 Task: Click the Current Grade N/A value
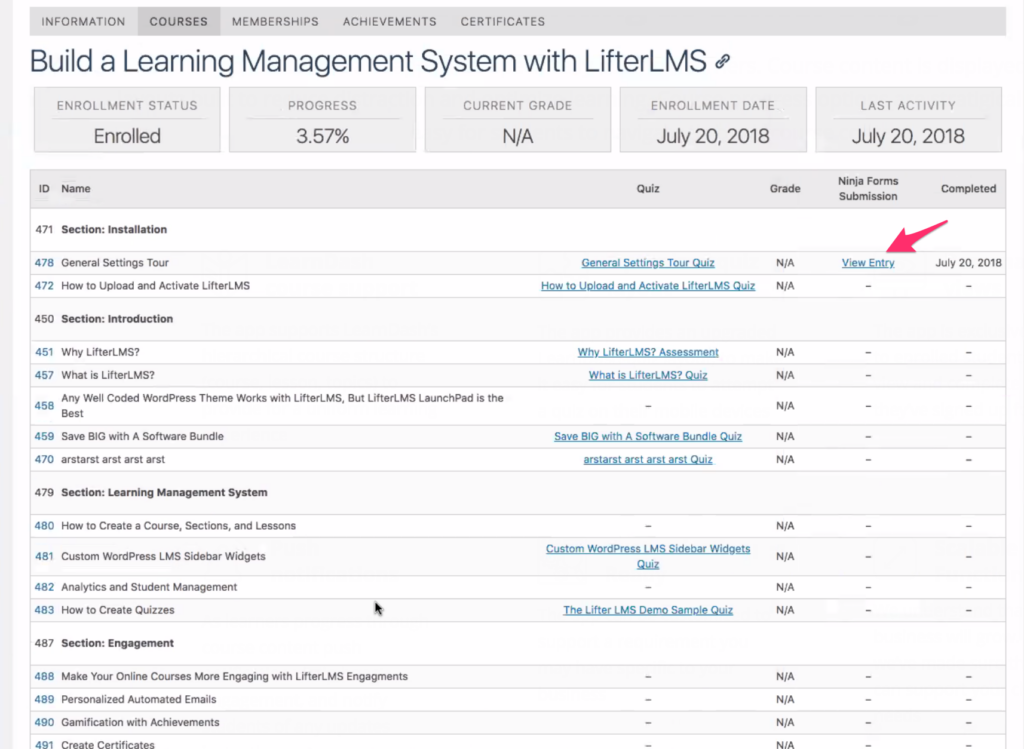518,136
